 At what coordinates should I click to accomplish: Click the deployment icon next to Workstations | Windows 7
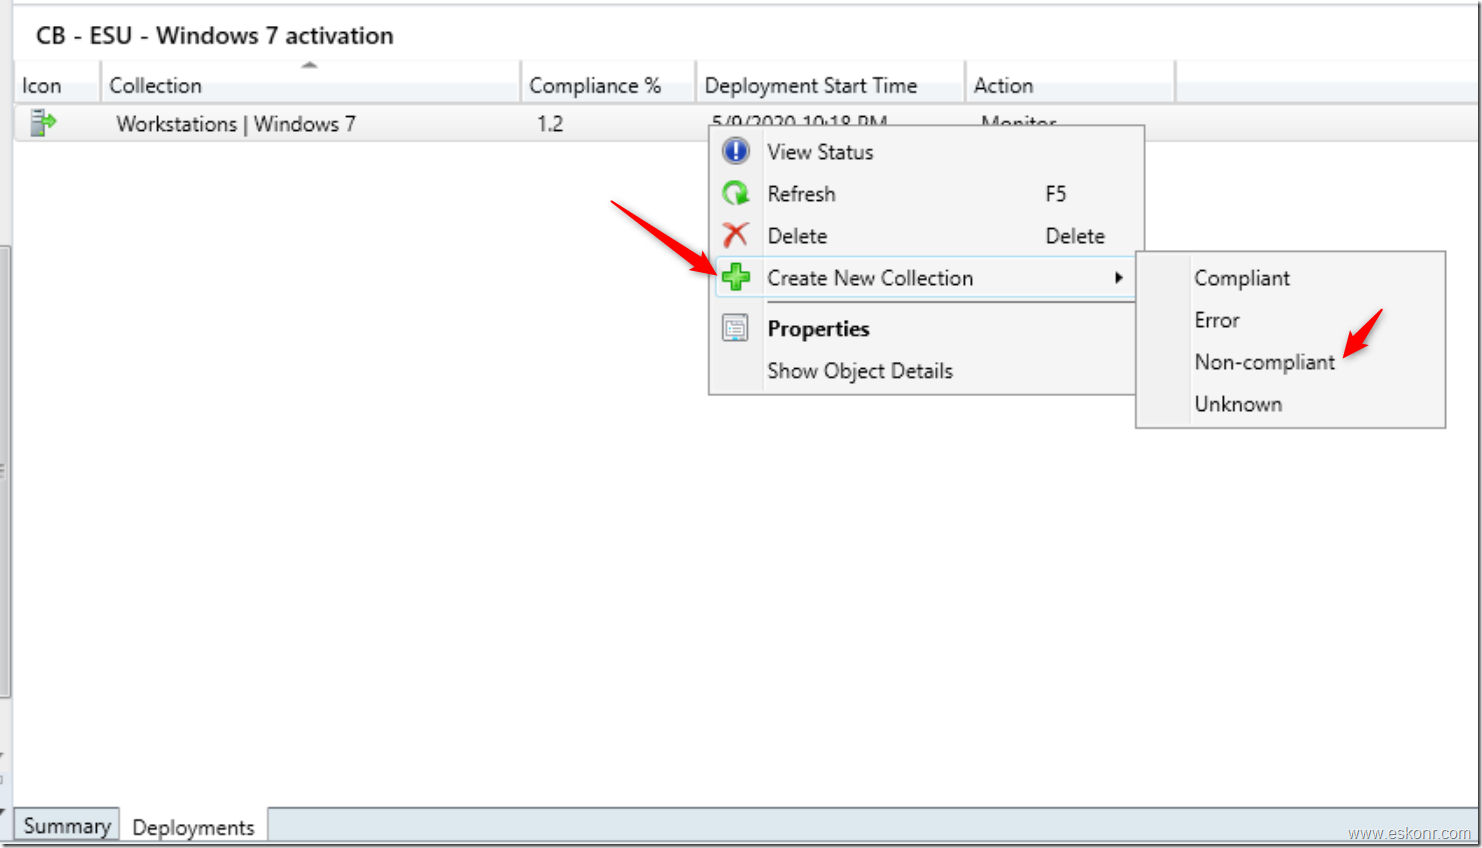(40, 123)
